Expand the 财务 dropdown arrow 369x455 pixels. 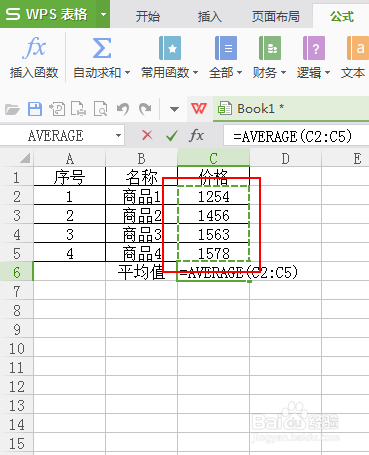click(283, 72)
